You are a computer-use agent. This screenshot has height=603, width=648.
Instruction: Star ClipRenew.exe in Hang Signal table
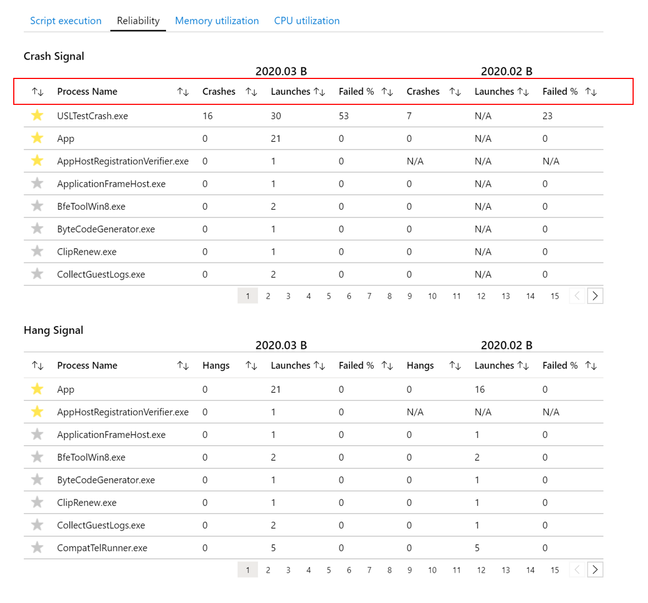(x=37, y=502)
